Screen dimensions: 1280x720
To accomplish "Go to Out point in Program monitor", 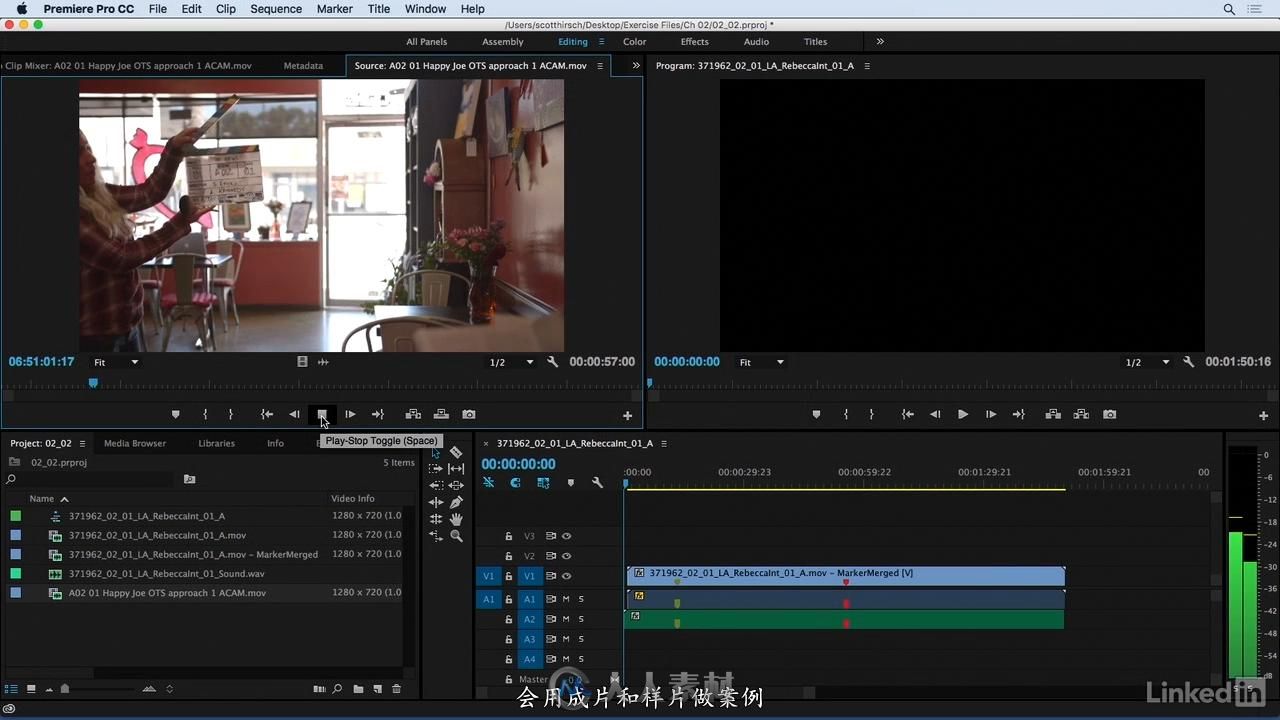I will (1018, 414).
